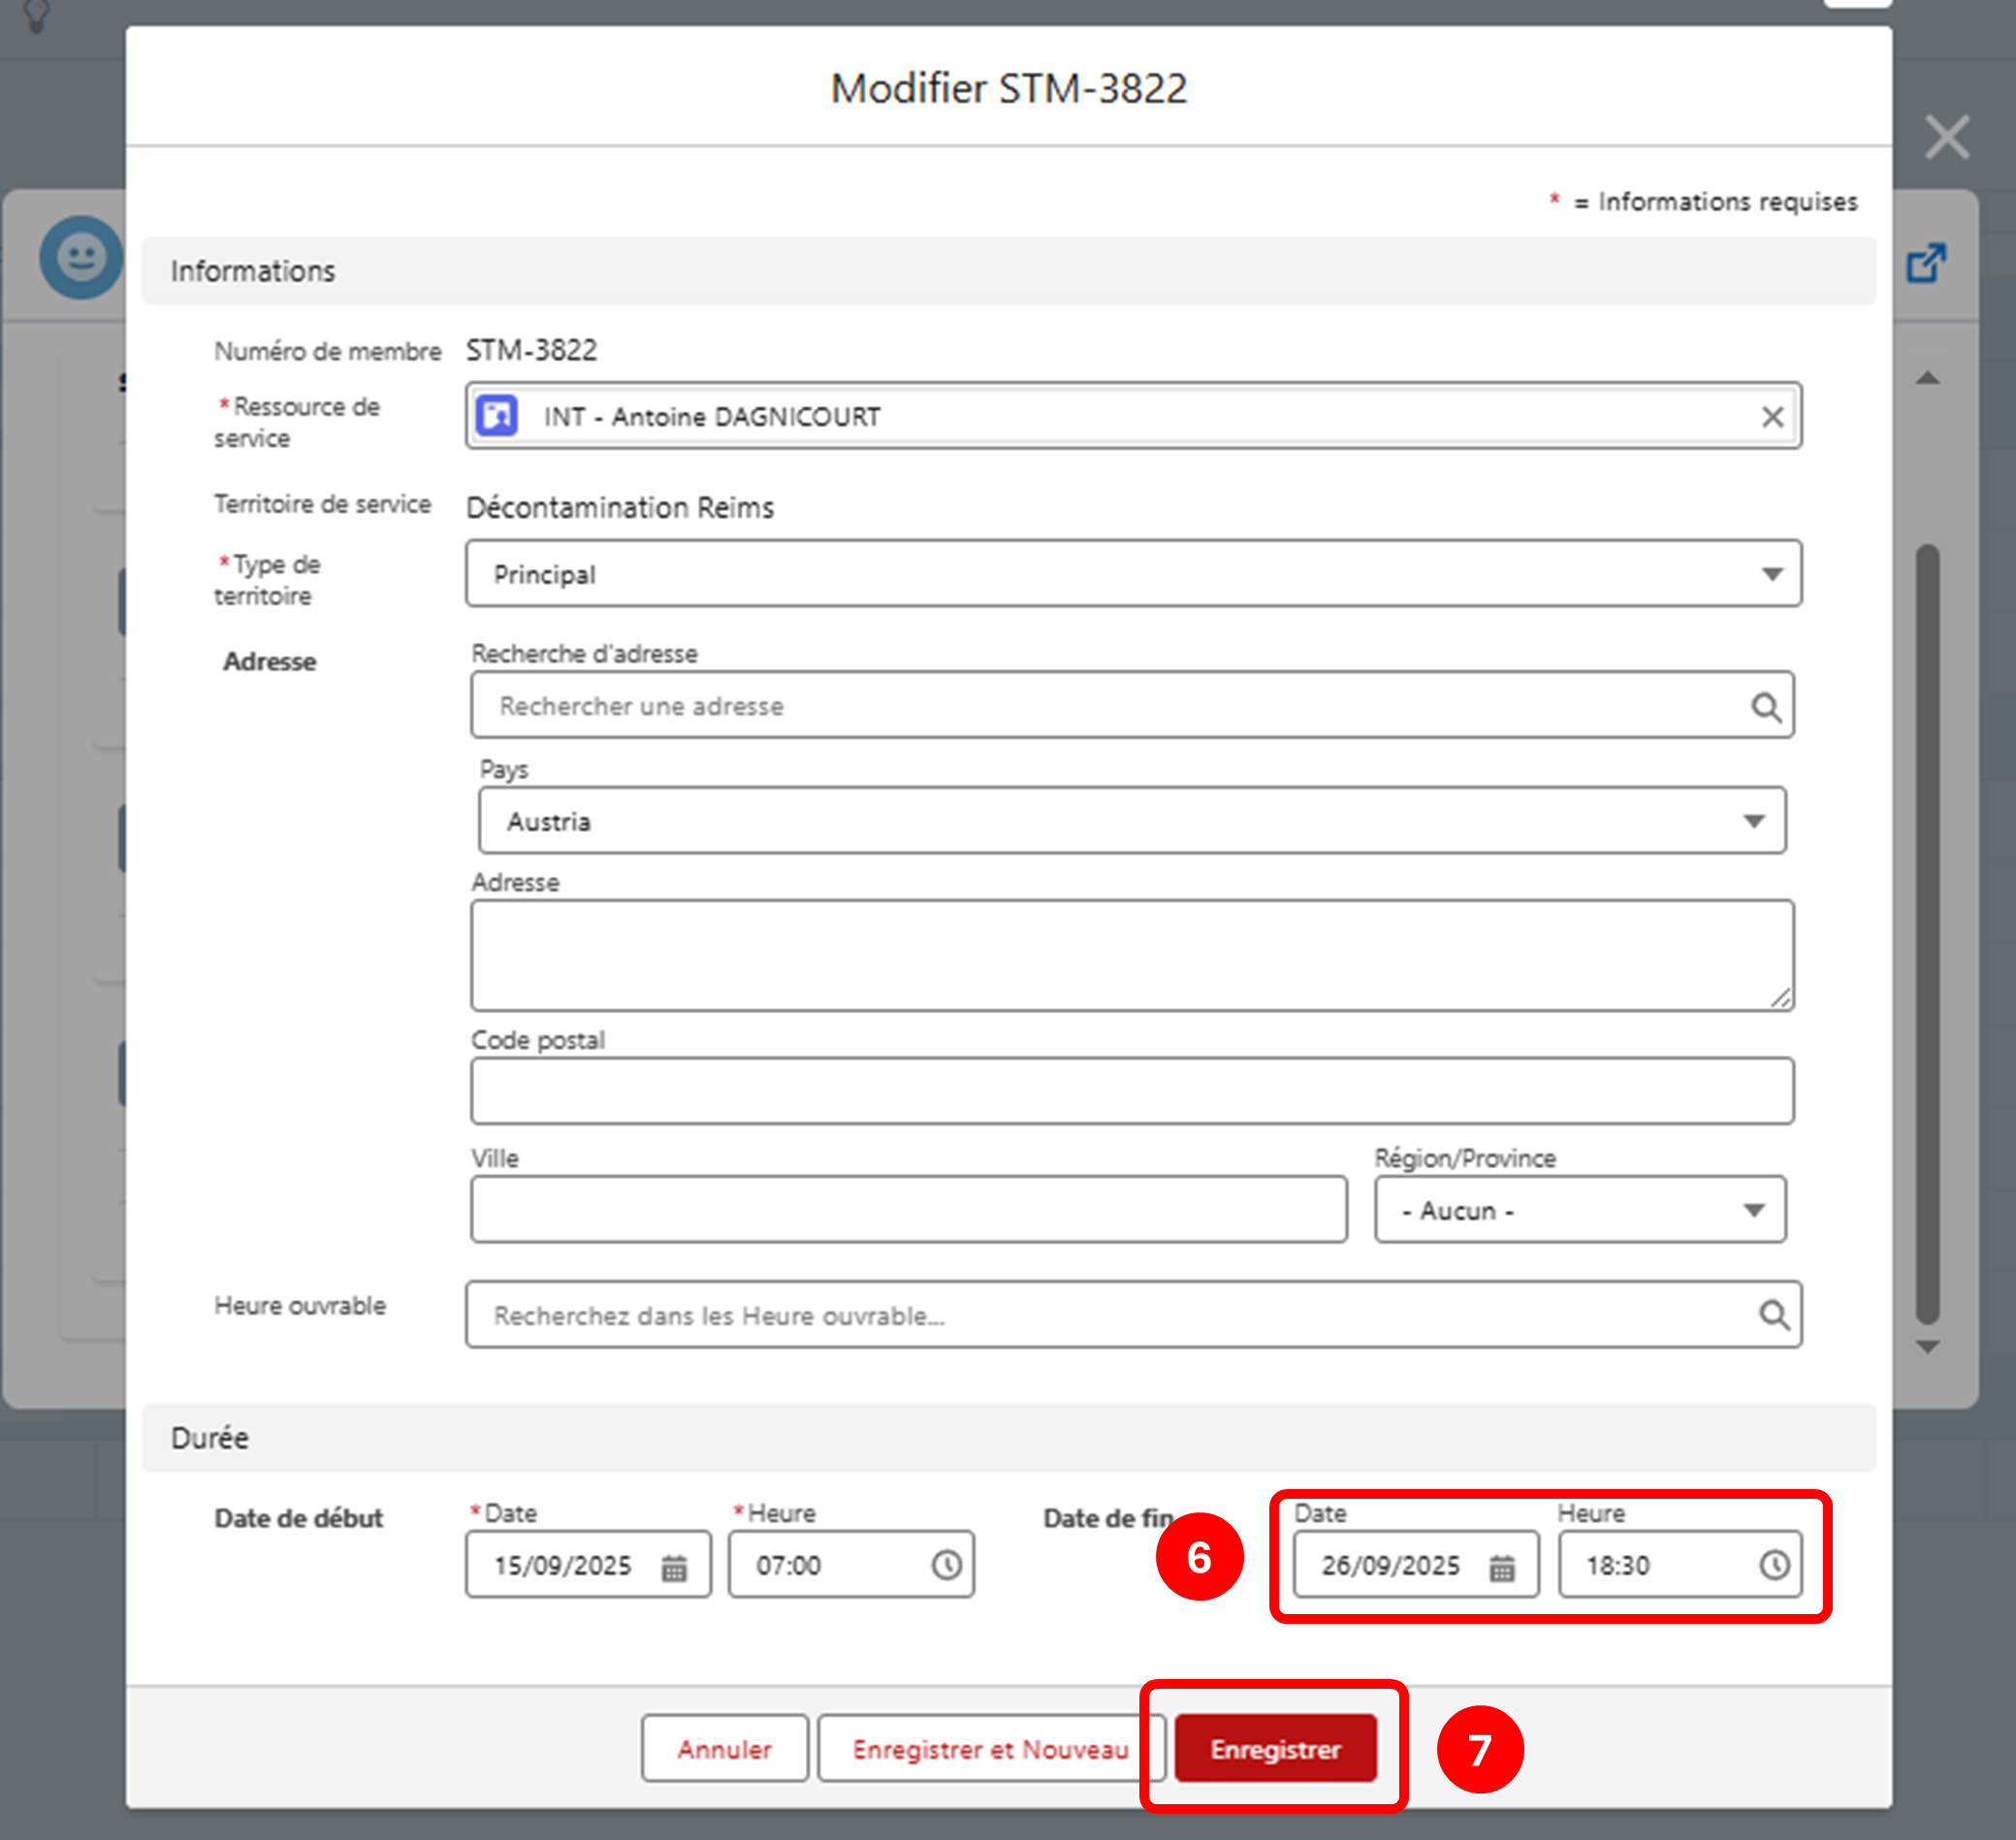Focus the Code postal field

point(1132,1092)
